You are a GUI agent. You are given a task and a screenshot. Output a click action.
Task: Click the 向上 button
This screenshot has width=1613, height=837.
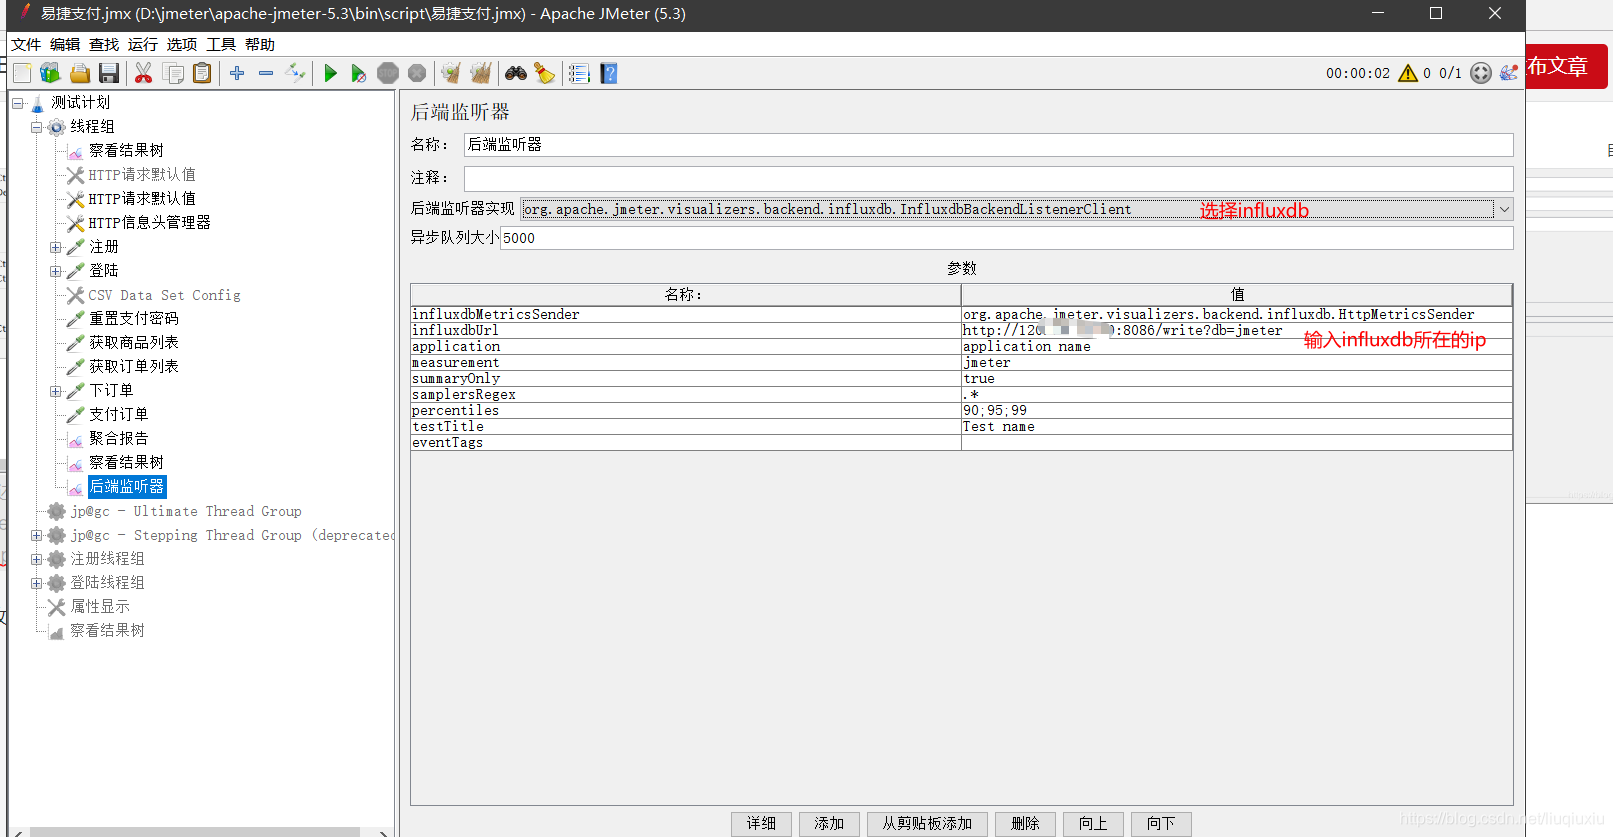point(1093,824)
